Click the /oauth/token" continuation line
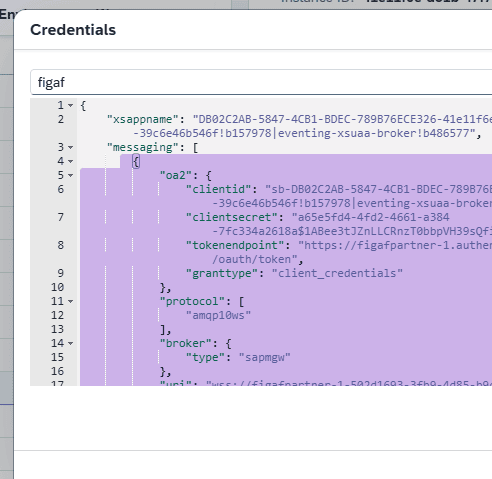 [258, 259]
